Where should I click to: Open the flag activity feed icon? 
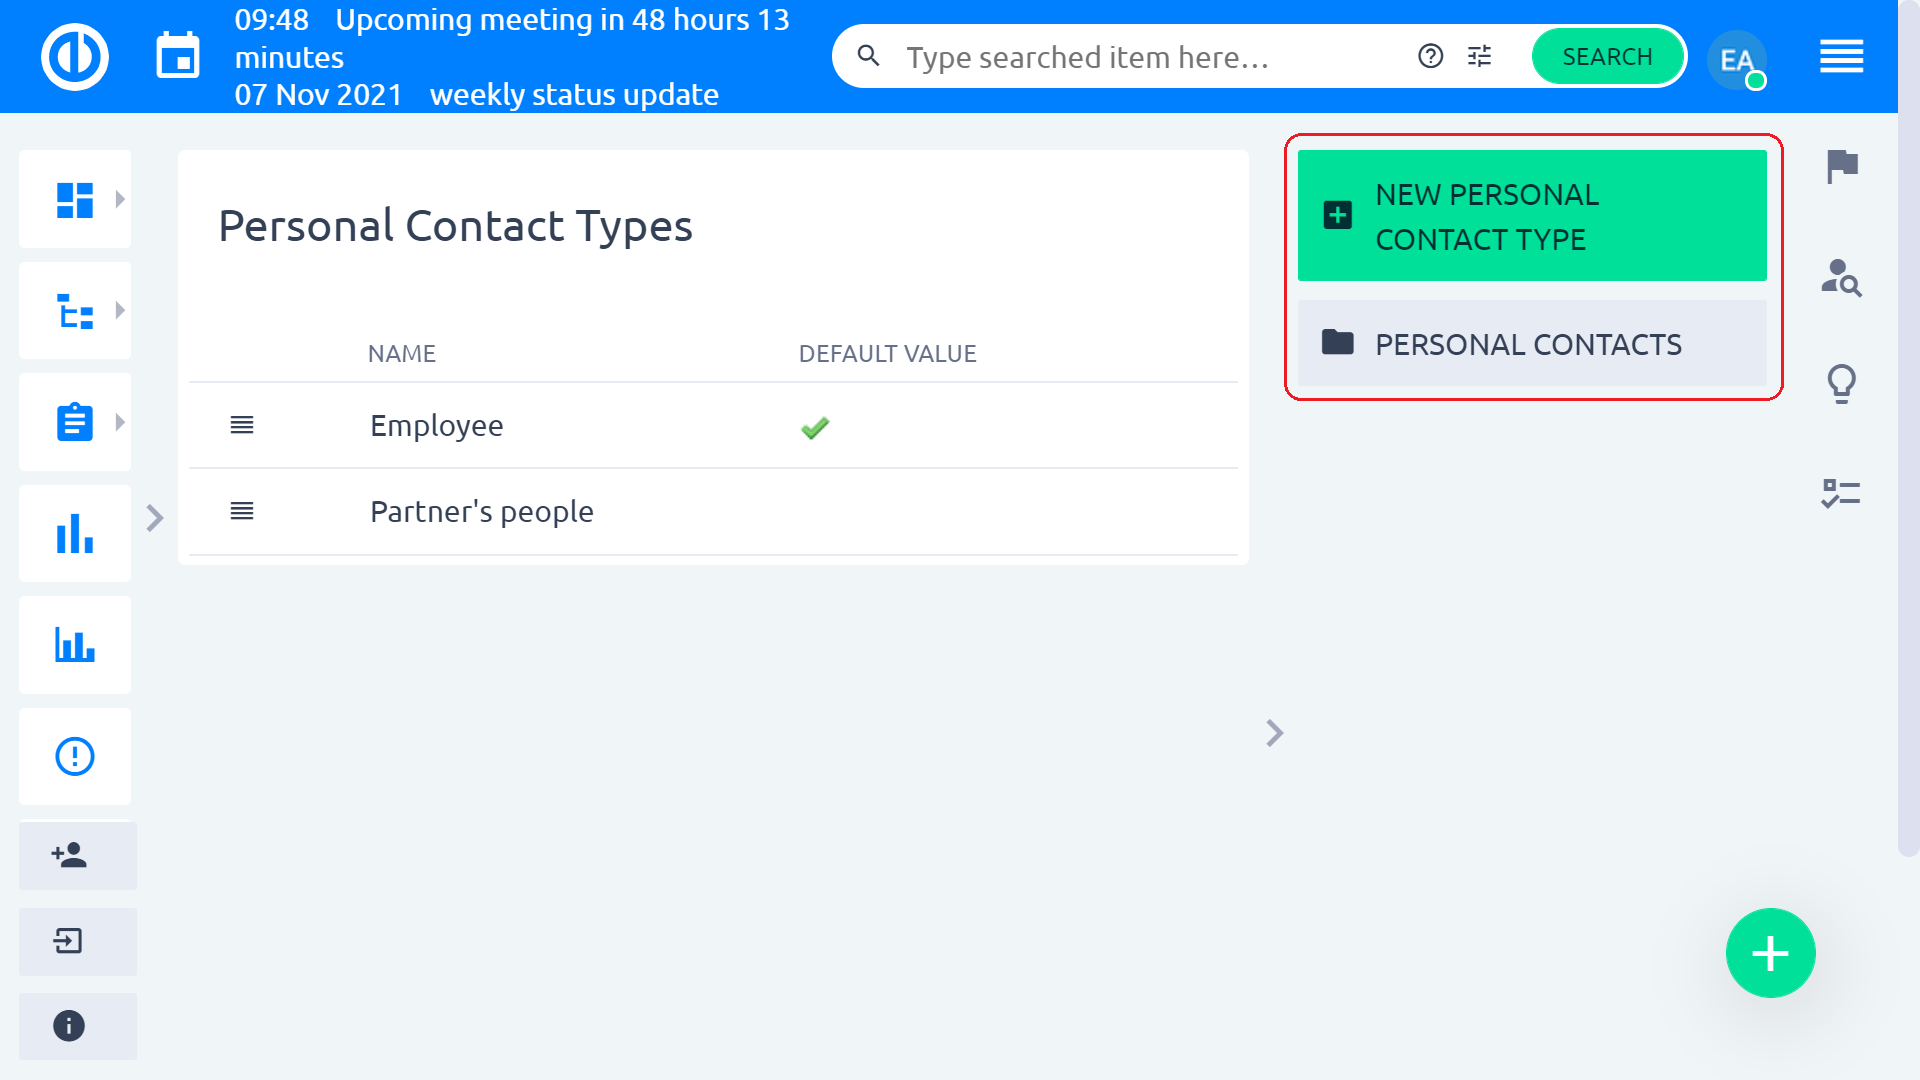click(1841, 166)
